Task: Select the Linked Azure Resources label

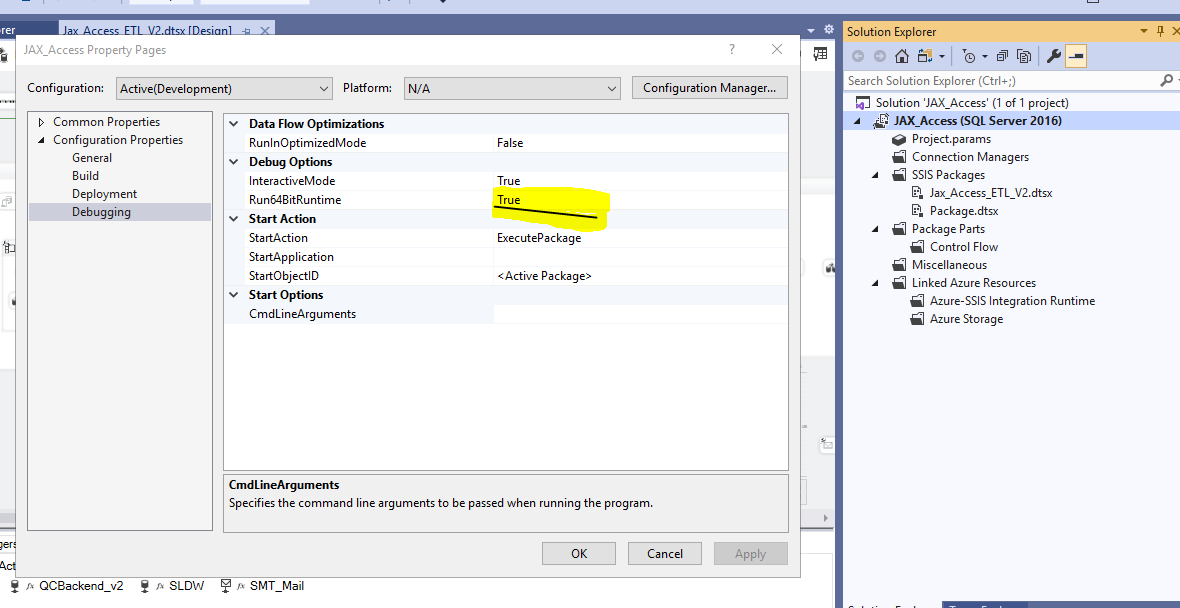Action: (974, 283)
